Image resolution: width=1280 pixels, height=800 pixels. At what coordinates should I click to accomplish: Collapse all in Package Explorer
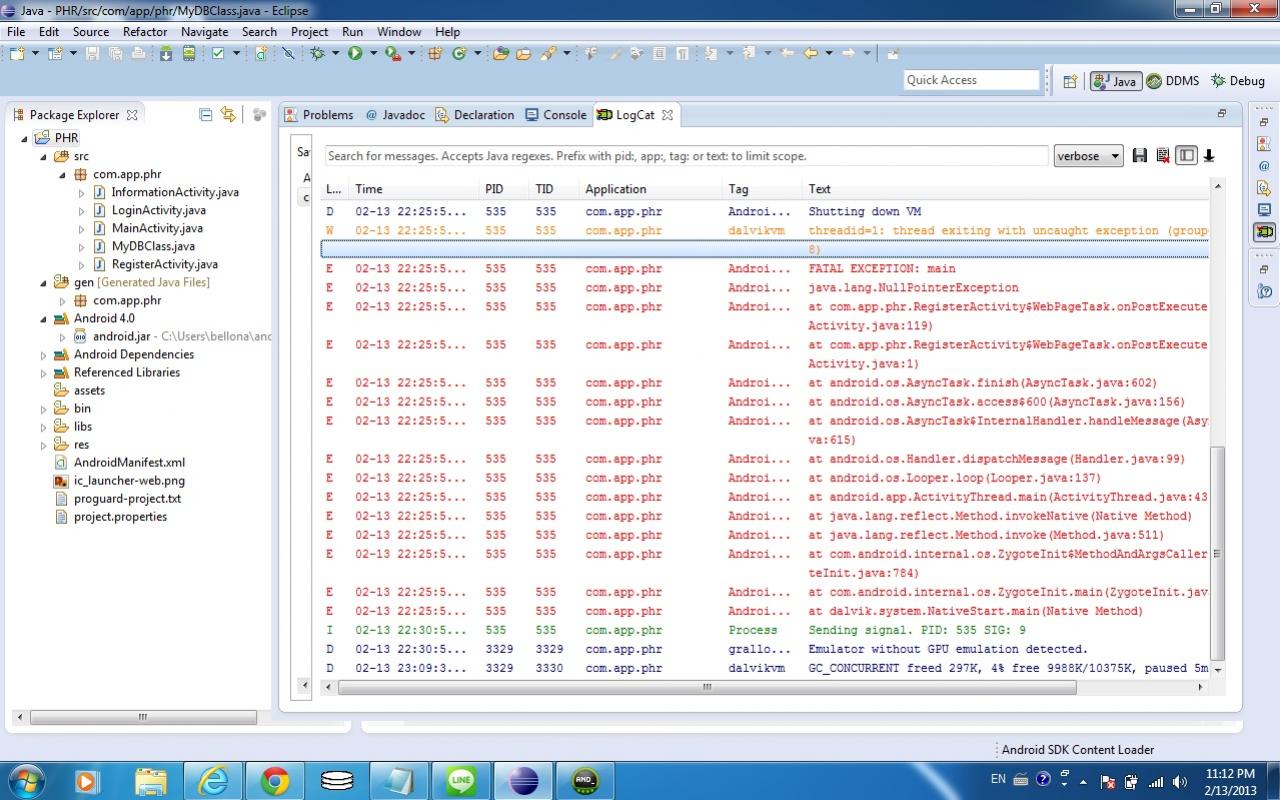[x=206, y=115]
